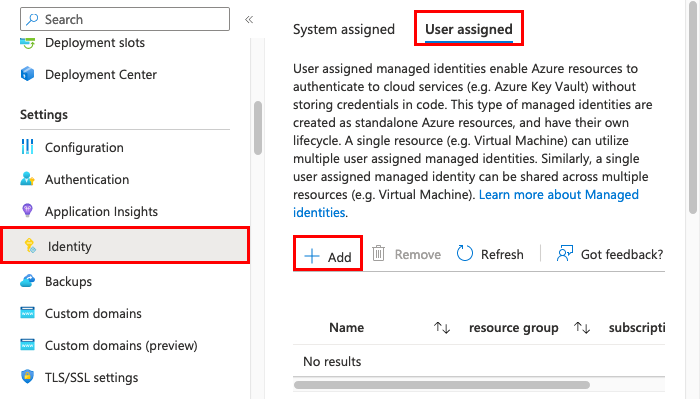
Task: Switch to the System assigned tab
Action: point(344,29)
